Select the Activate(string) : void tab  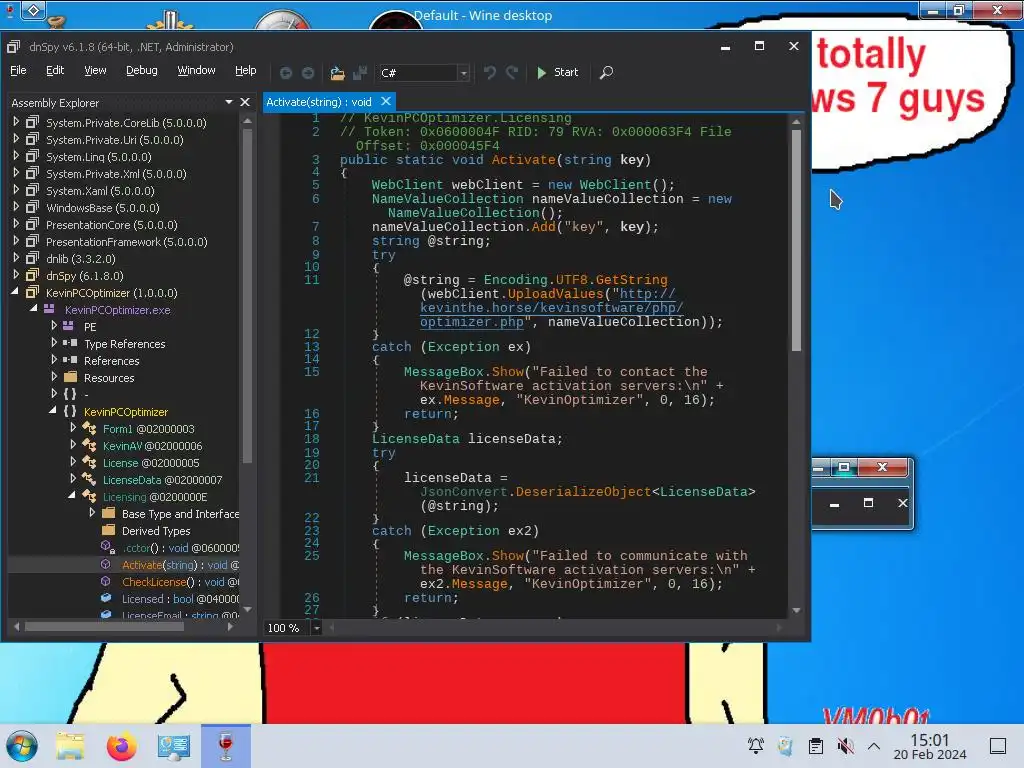click(x=319, y=102)
